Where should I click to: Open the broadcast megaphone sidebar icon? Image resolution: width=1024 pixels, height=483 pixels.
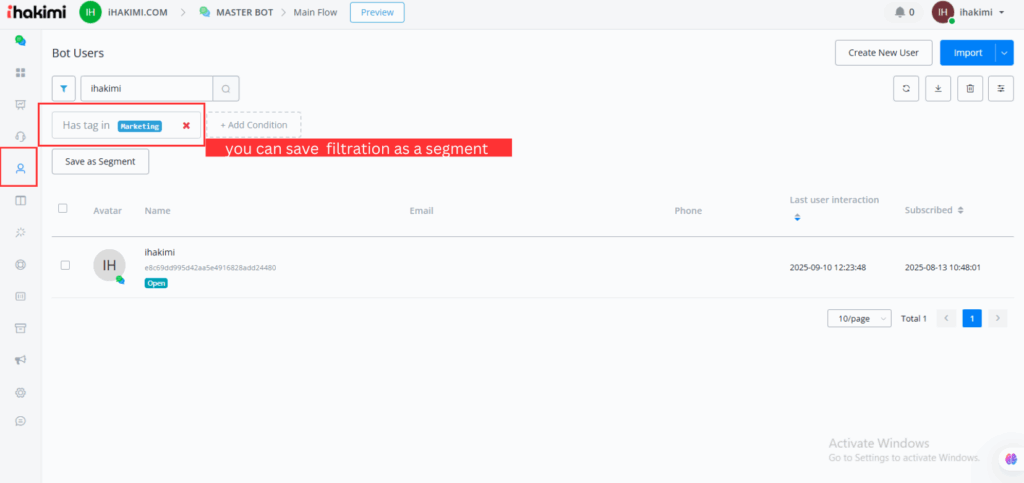tap(20, 360)
